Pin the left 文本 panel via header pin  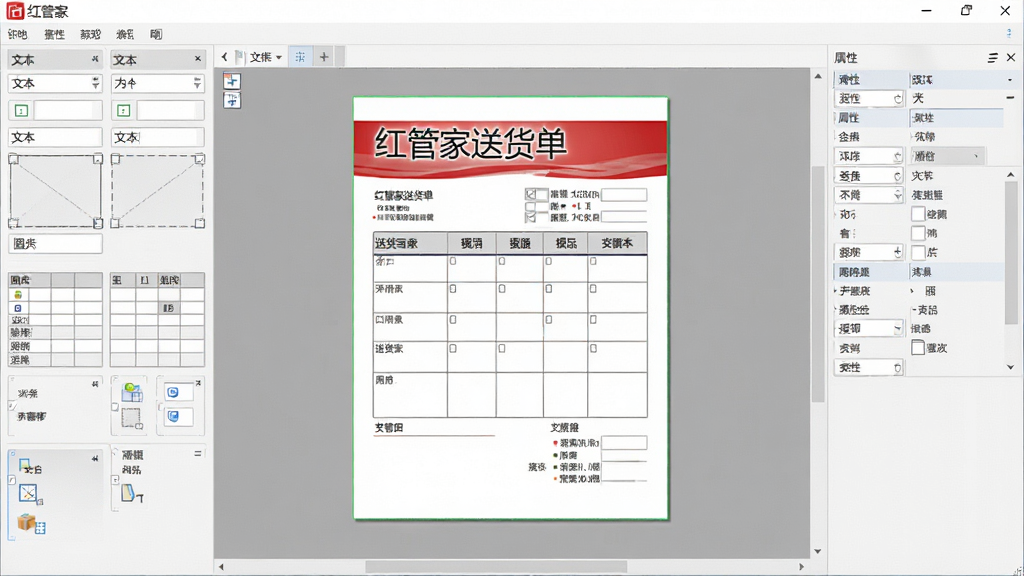95,59
